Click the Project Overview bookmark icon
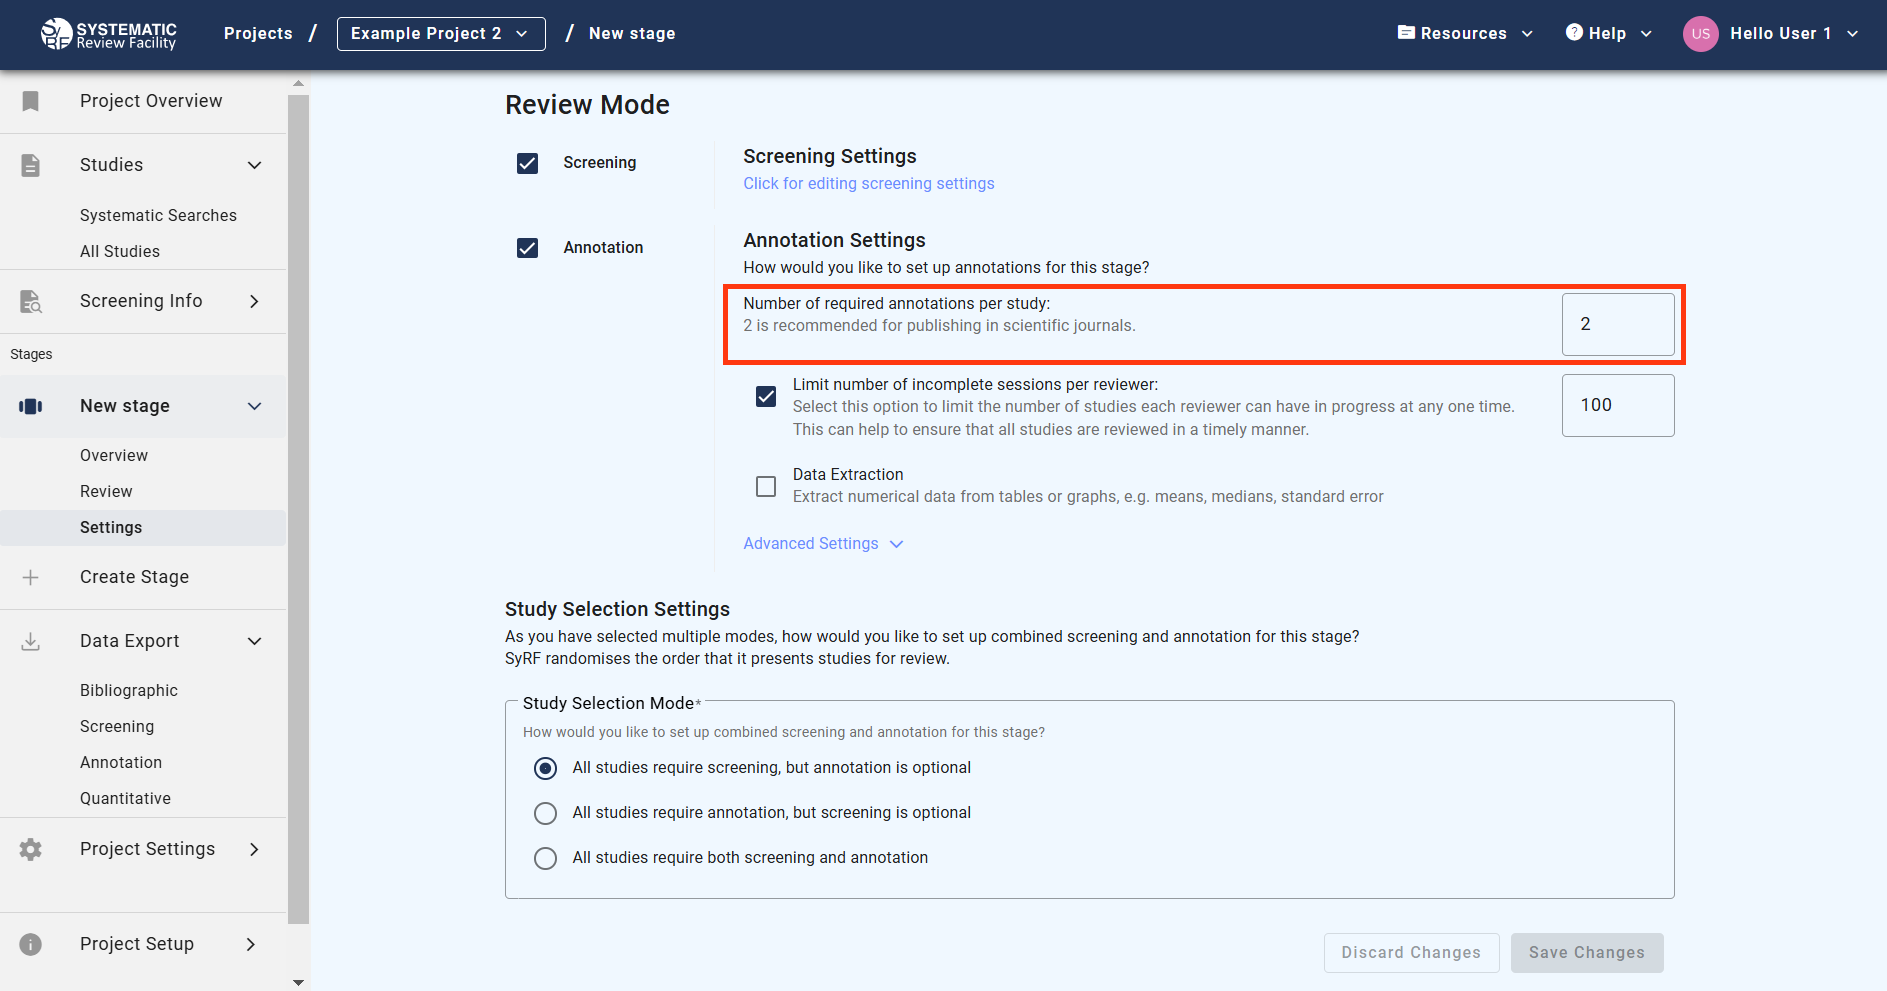Screen dimensions: 1887x991 [30, 101]
